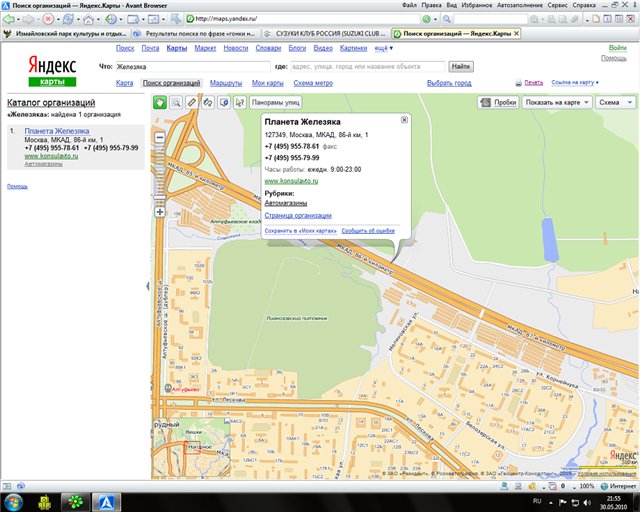
Task: Click Avant Browser taskbar button
Action: [x=107, y=502]
